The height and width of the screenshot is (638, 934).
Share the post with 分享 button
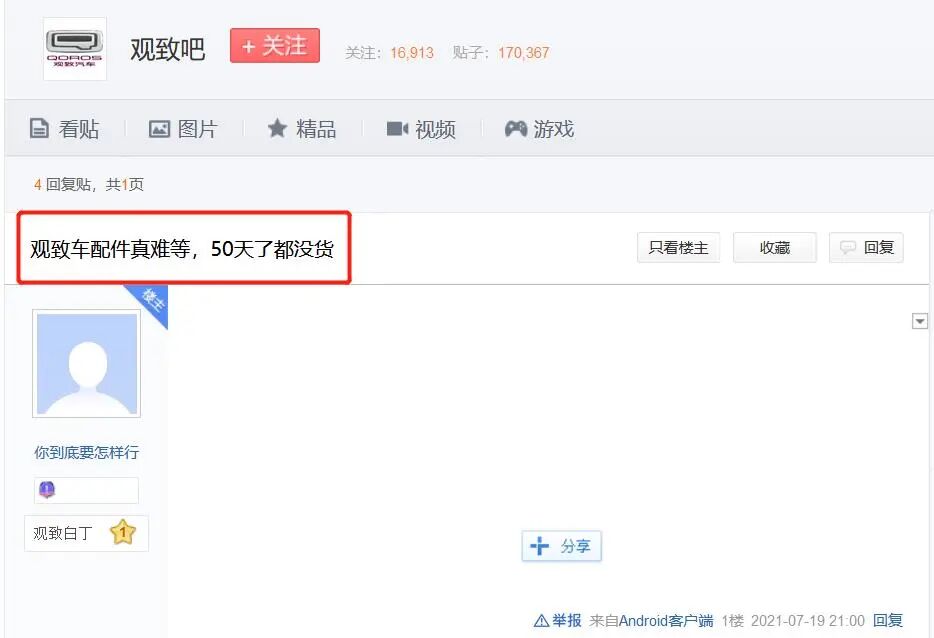tap(561, 546)
